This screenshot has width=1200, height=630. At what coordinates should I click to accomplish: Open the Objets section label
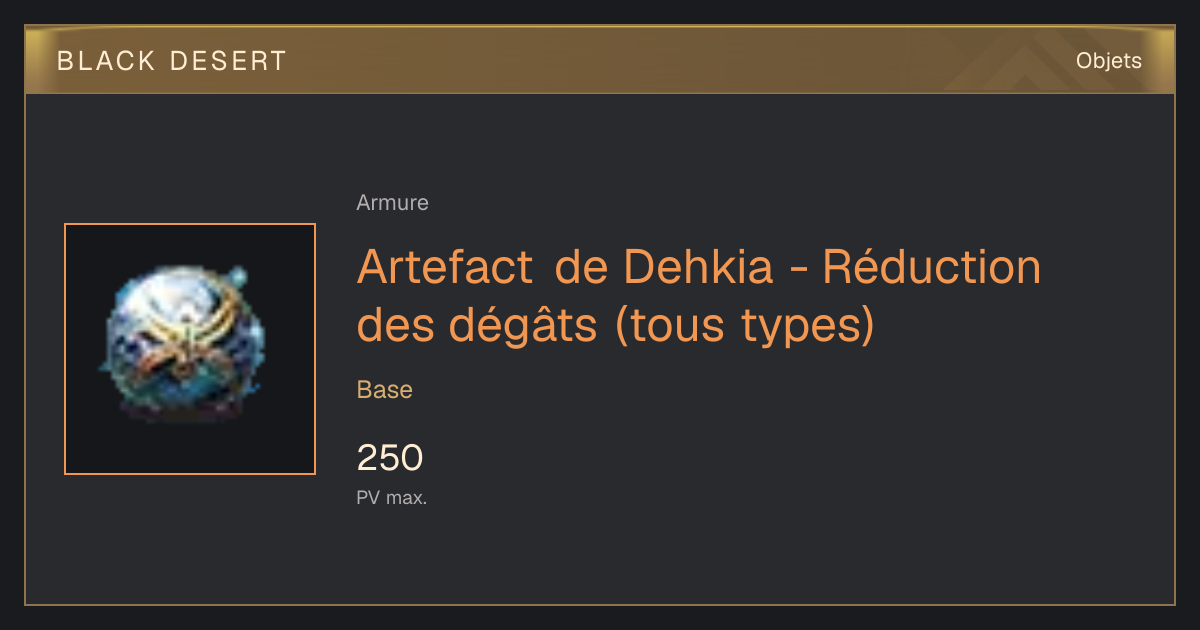pos(1109,61)
